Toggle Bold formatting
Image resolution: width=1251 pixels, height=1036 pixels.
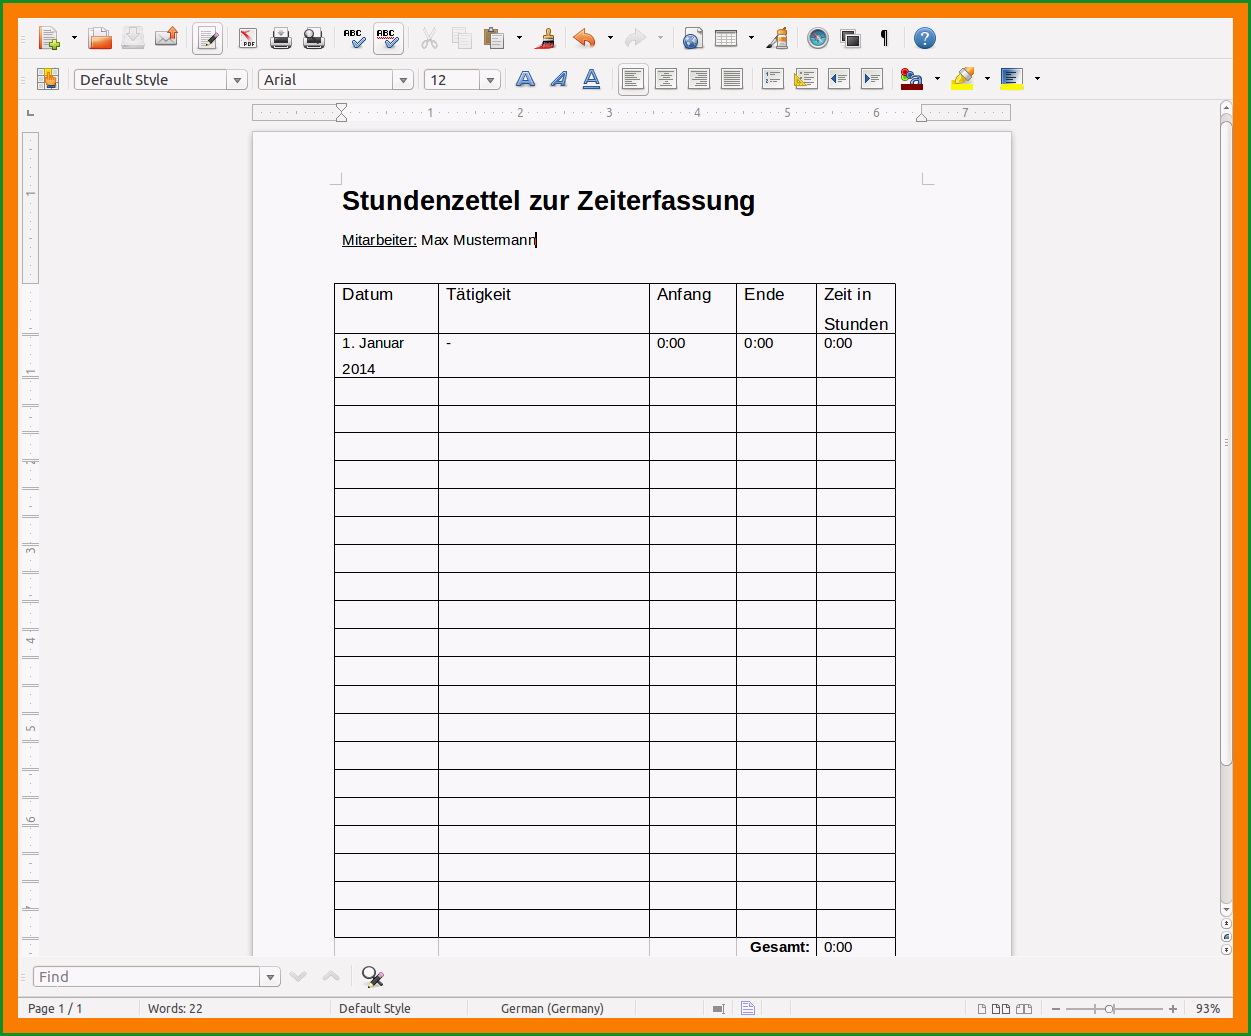click(525, 79)
